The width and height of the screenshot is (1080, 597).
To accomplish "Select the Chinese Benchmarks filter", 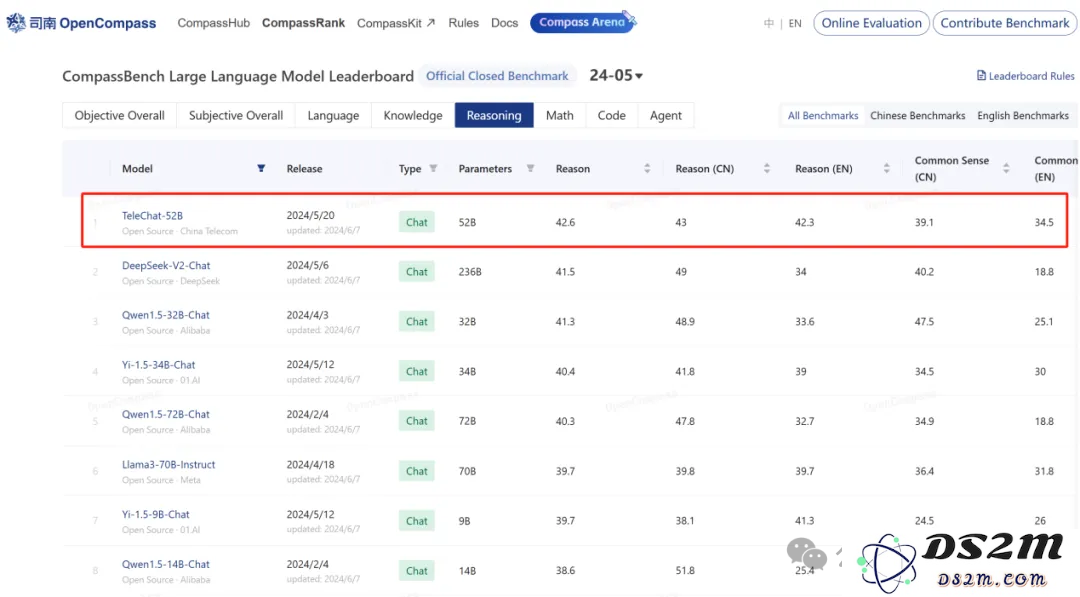I will 917,116.
